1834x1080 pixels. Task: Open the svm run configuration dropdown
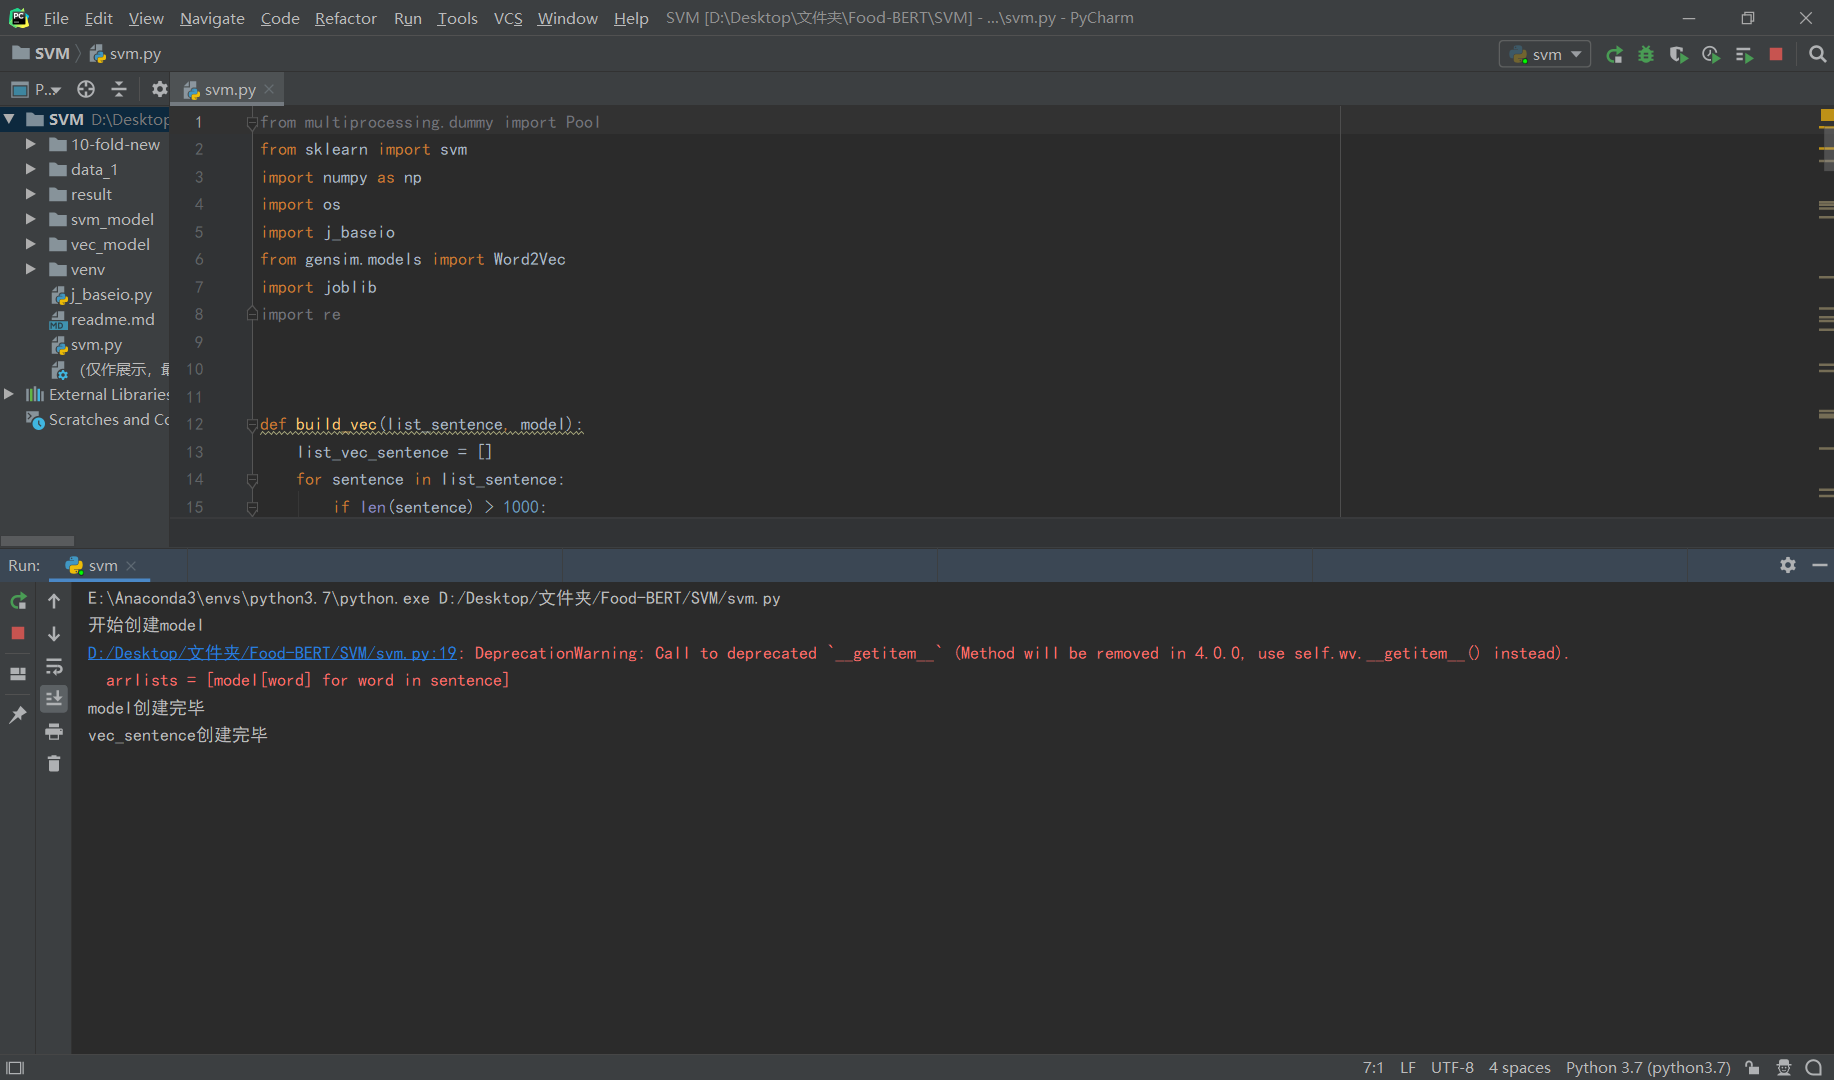(x=1545, y=55)
